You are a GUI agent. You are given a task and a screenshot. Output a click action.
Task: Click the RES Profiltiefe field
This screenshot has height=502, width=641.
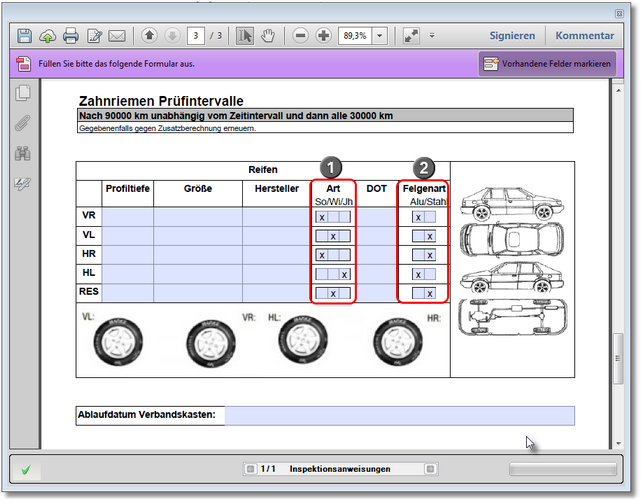(x=128, y=294)
